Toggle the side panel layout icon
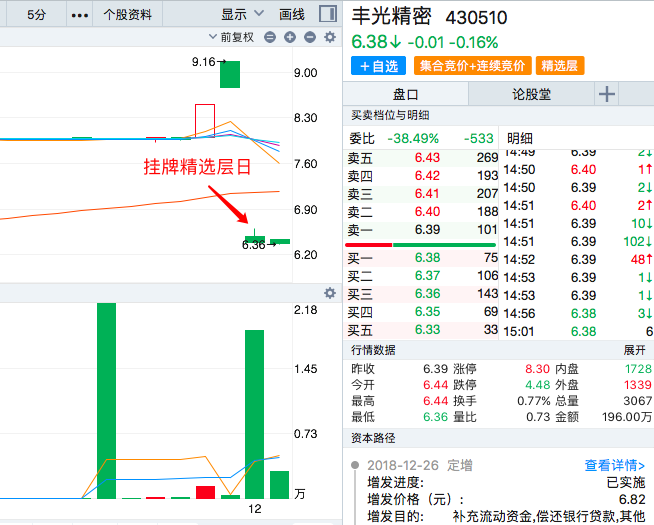 [x=328, y=14]
